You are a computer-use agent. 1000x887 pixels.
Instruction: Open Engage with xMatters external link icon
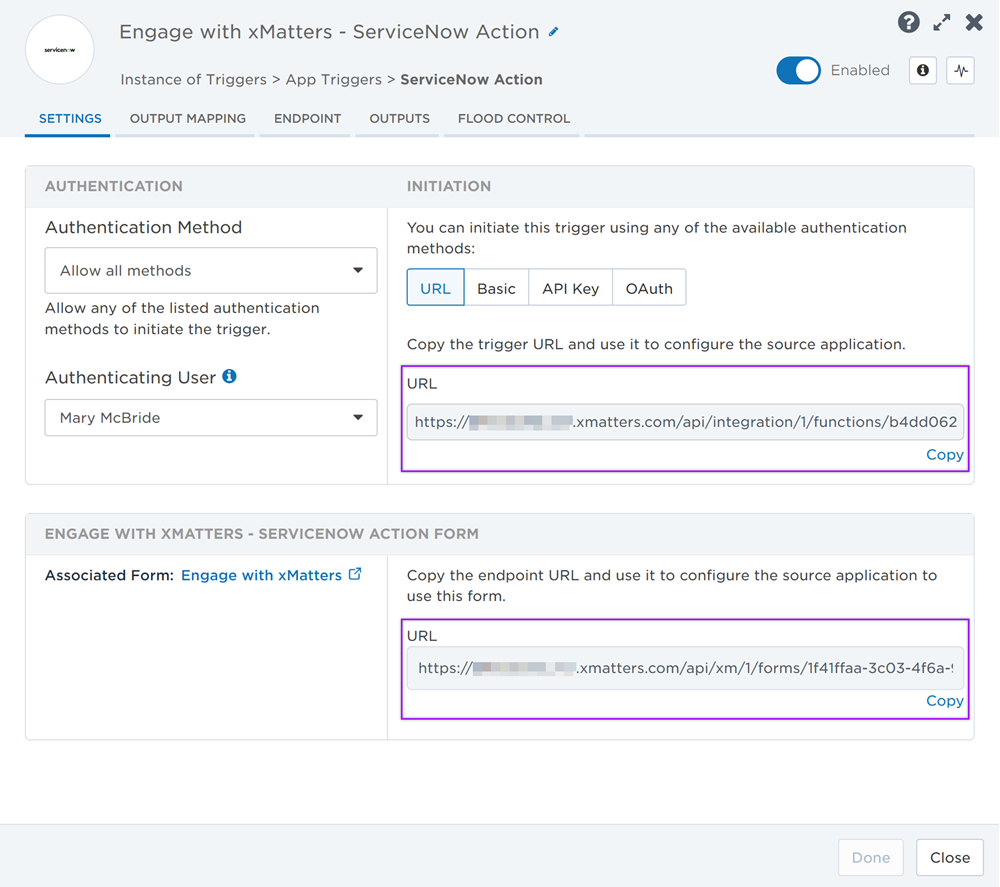[x=355, y=574]
